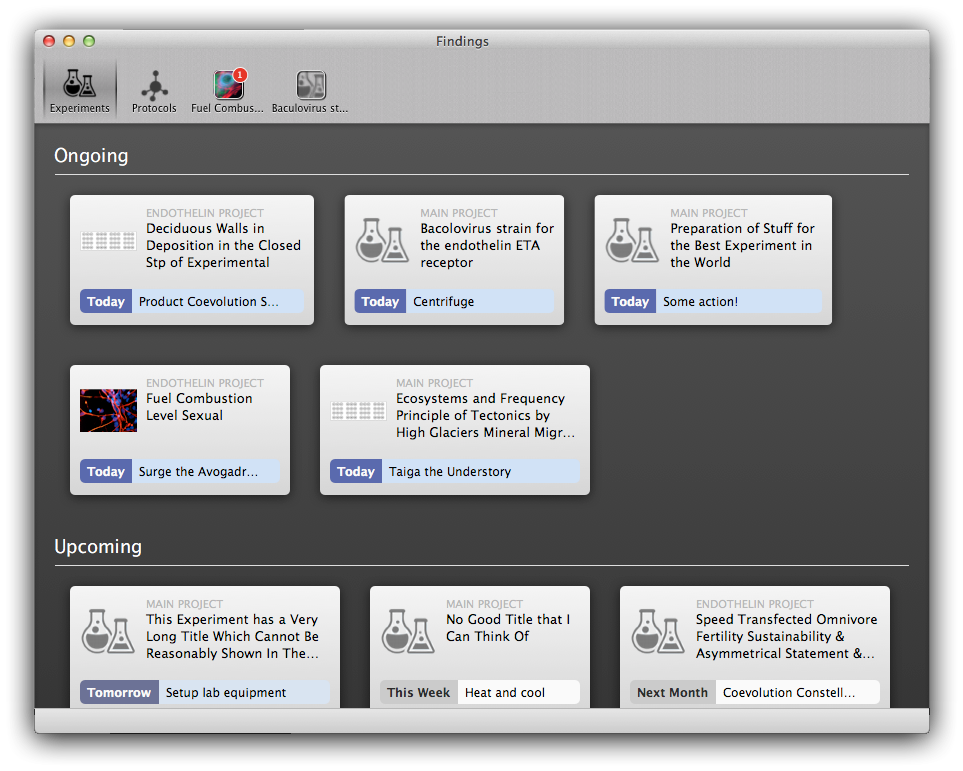Image resolution: width=963 pixels, height=771 pixels.
Task: Click the Next Month badge
Action: click(673, 692)
